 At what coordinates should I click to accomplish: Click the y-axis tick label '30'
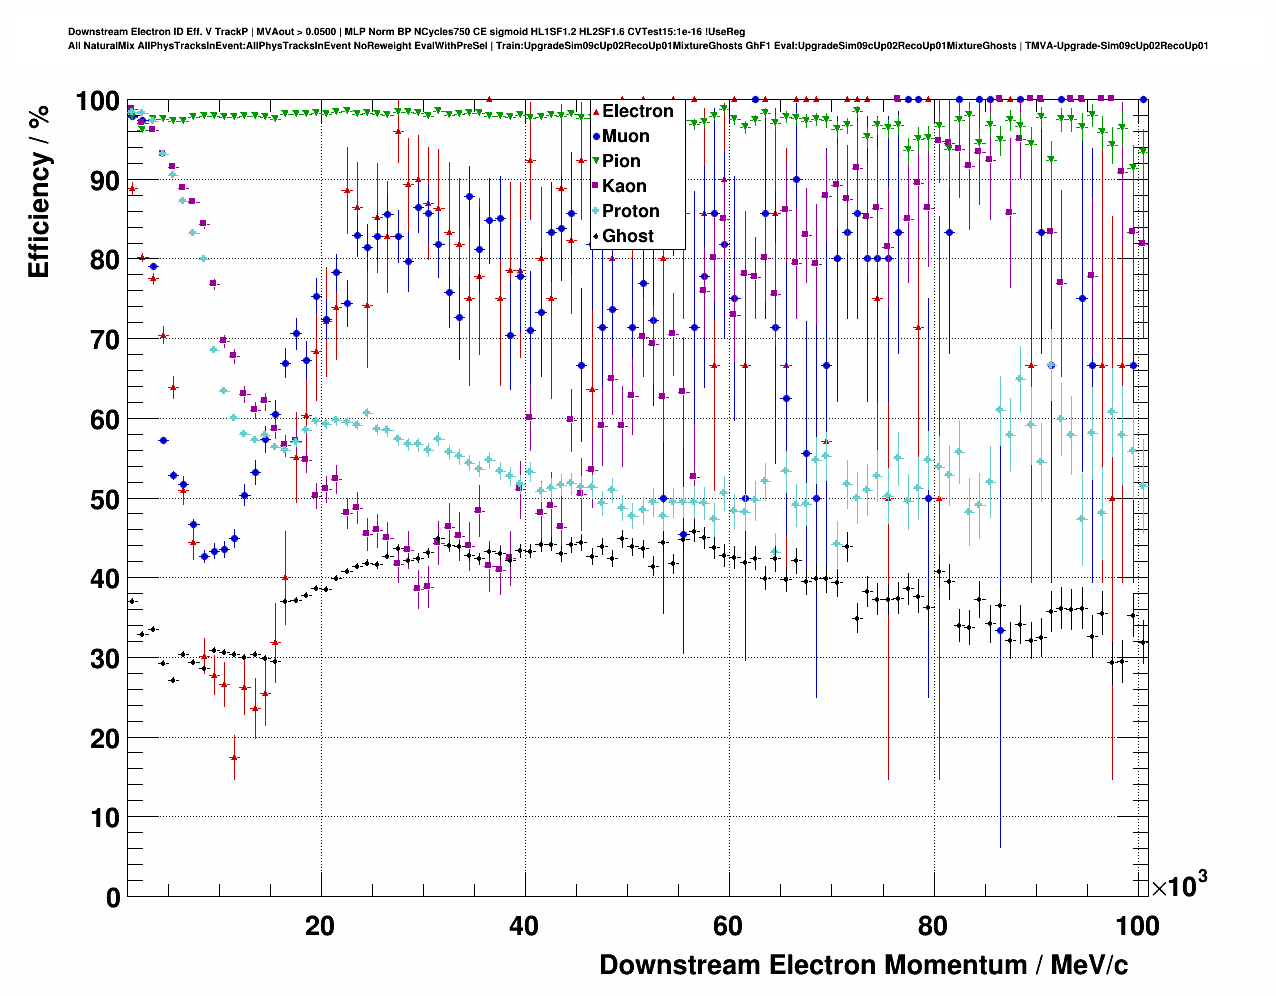click(105, 659)
